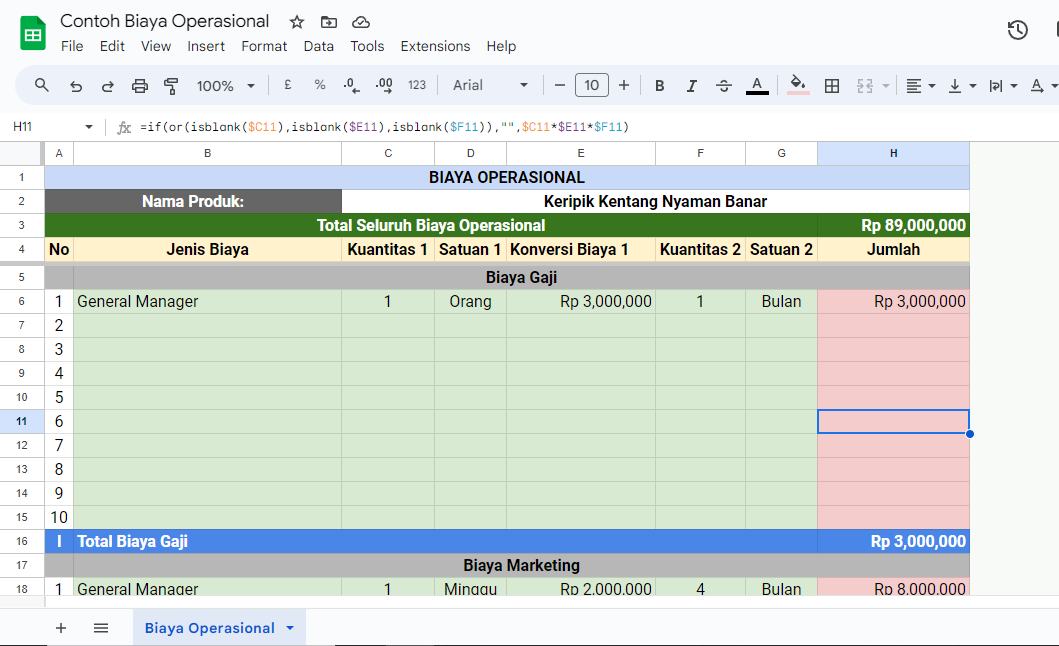Image resolution: width=1059 pixels, height=646 pixels.
Task: Check the cloud save status icon
Action: [361, 22]
